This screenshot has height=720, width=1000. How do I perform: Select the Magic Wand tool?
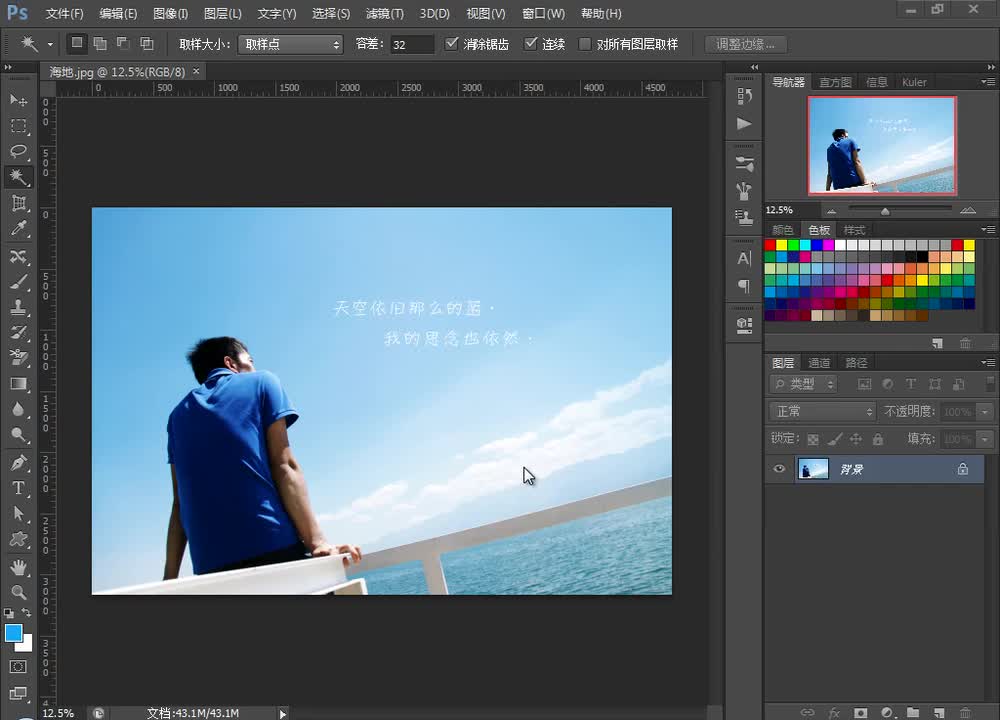19,177
